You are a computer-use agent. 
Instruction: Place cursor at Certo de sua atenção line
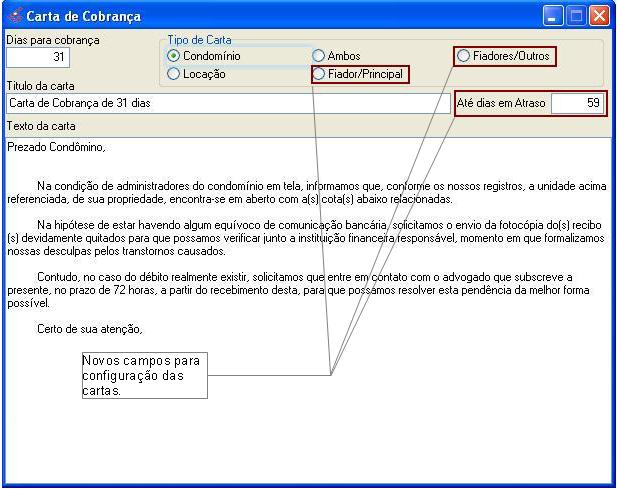(90, 328)
